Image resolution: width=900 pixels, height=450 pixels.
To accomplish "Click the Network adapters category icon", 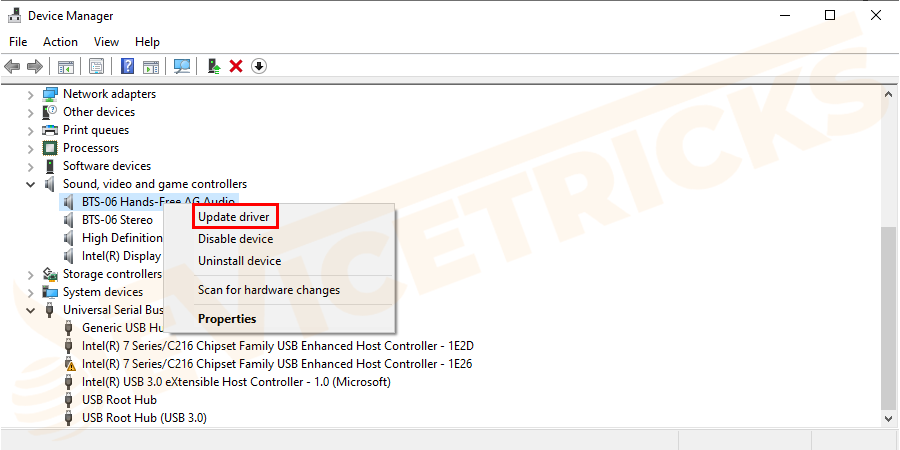I will (x=51, y=94).
